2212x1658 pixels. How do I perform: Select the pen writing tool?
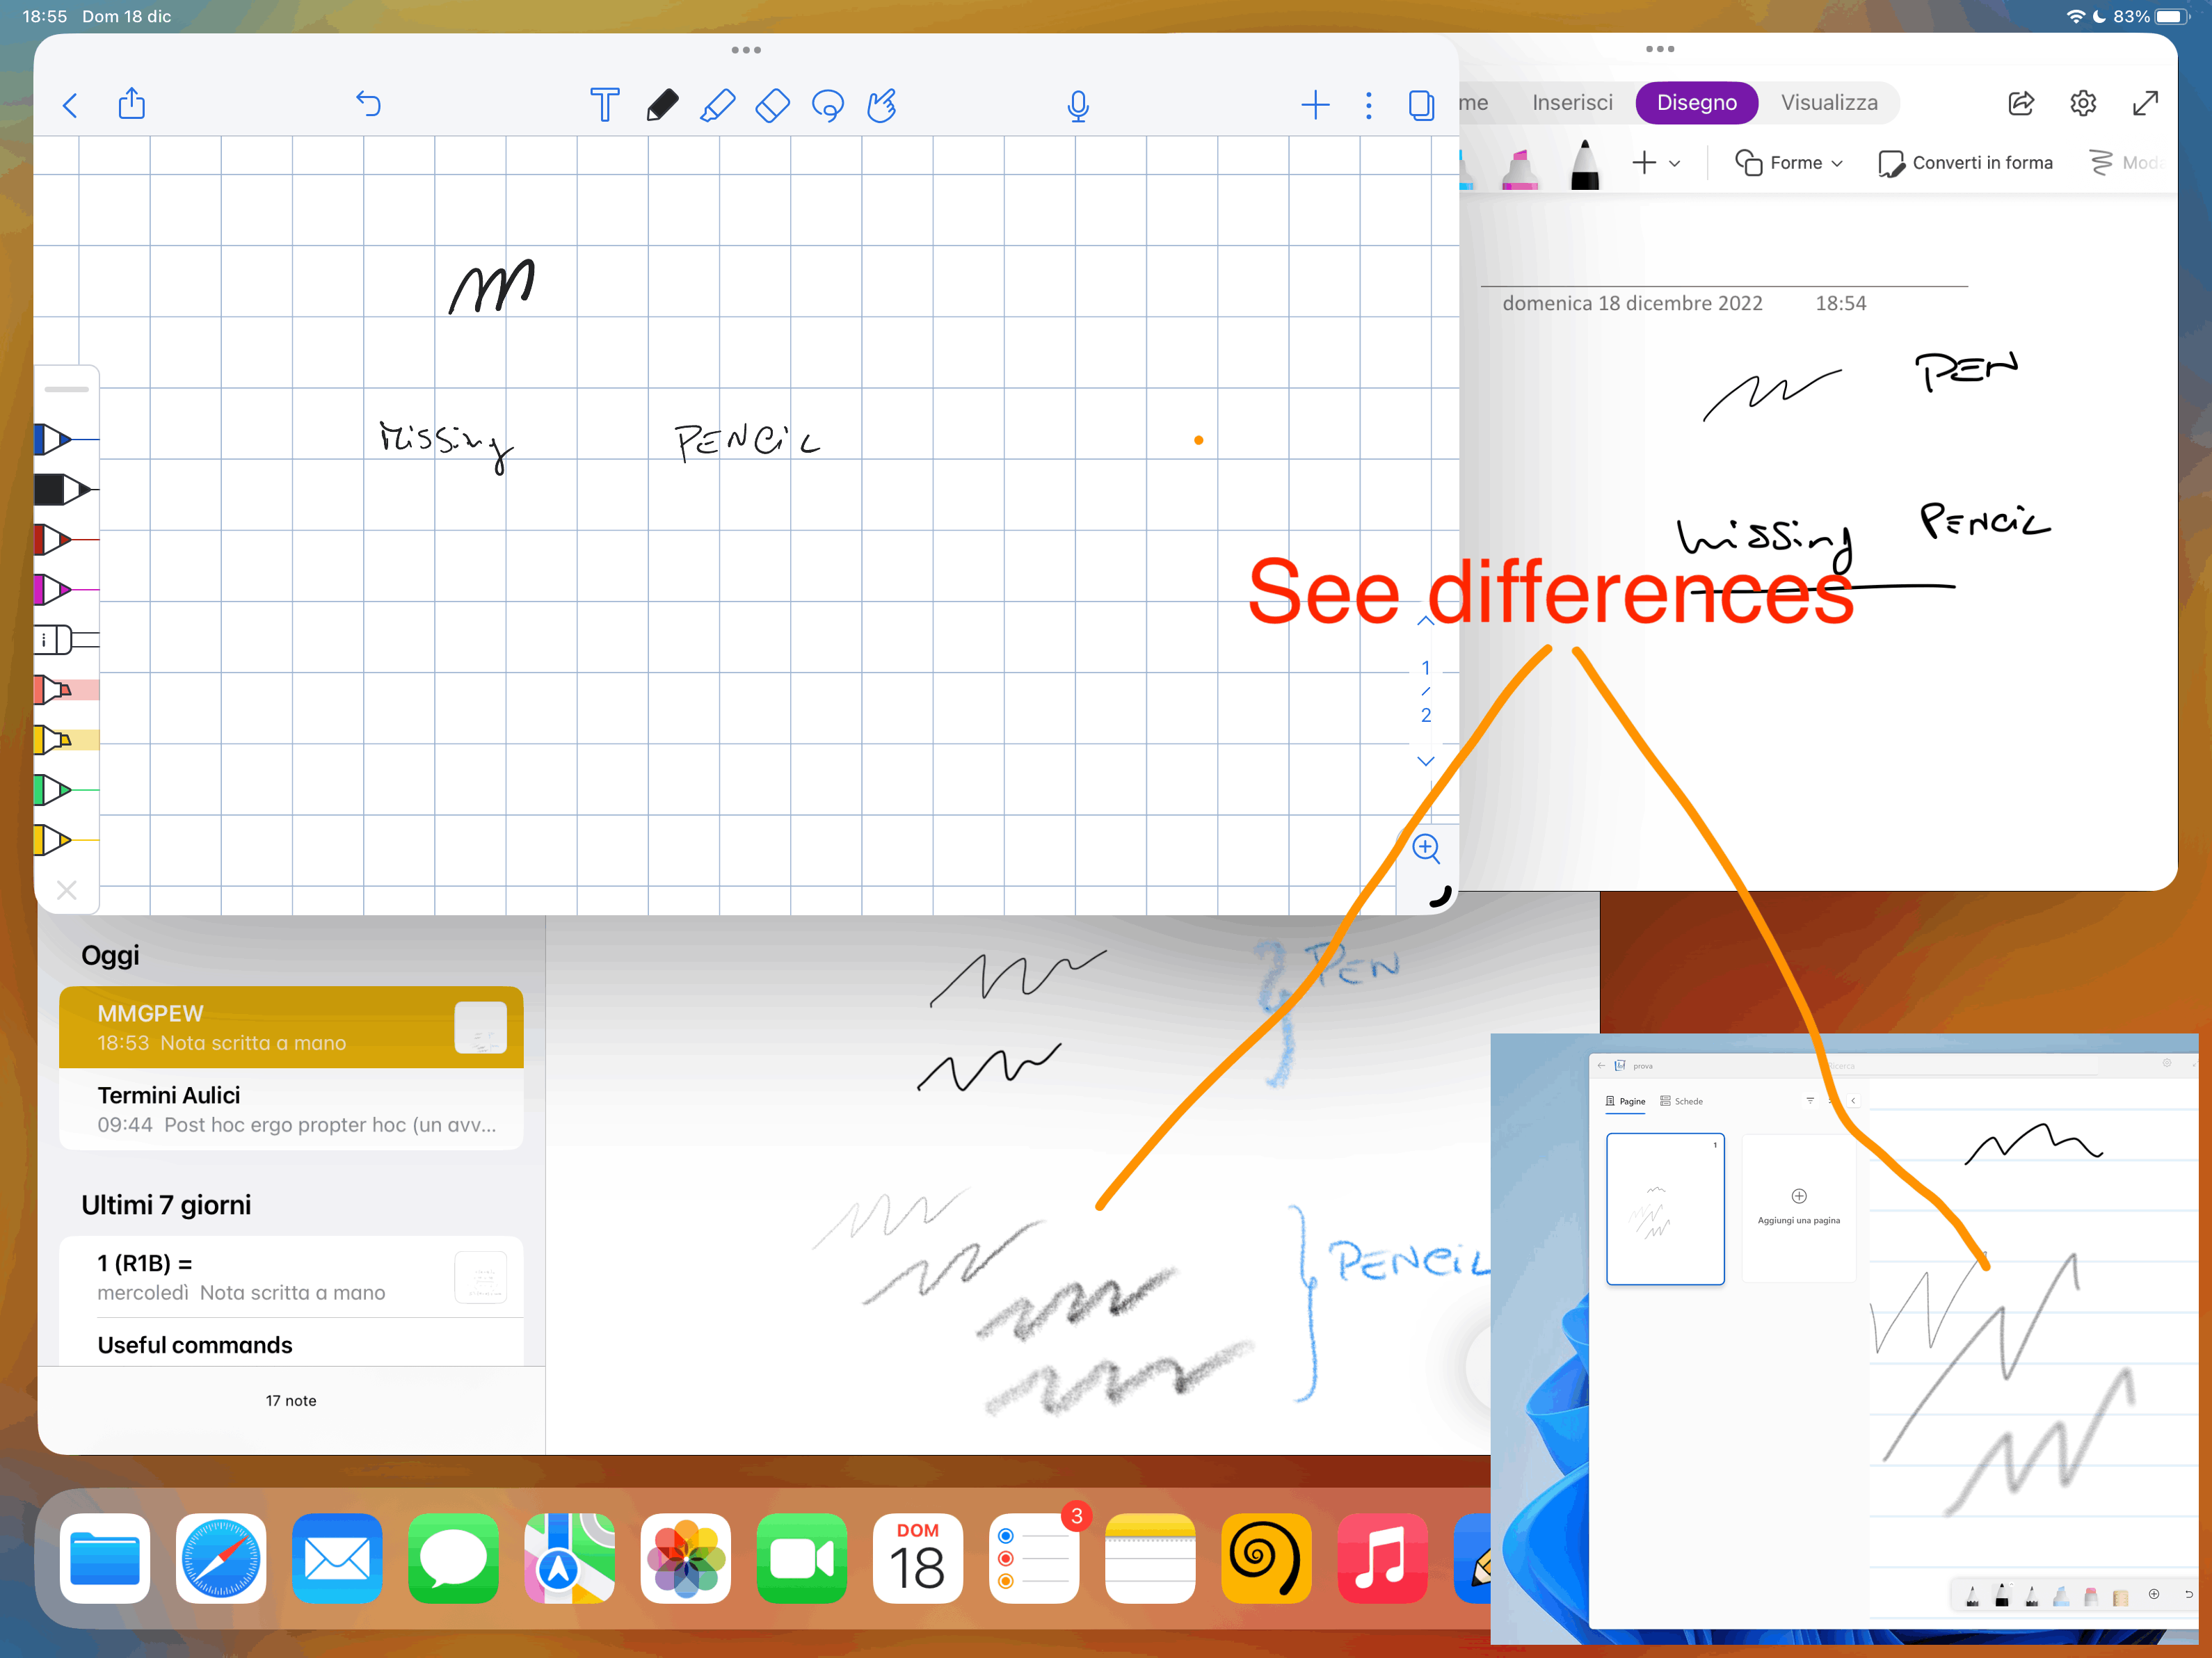coord(662,104)
